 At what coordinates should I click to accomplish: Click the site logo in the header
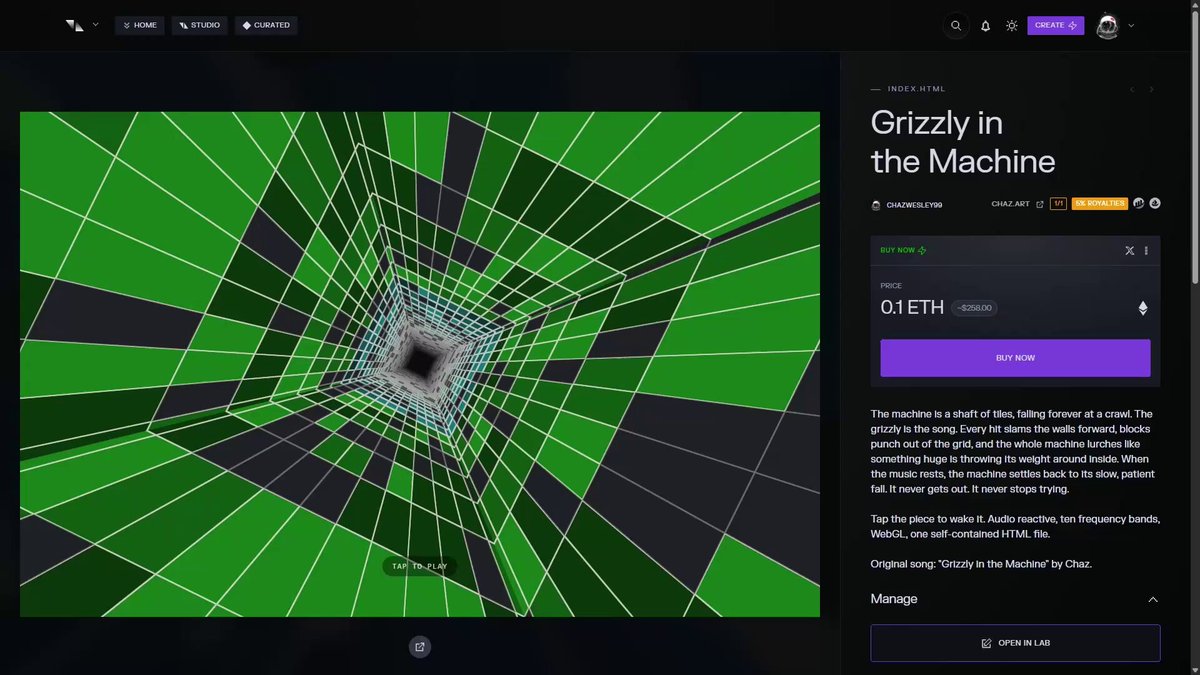click(74, 25)
